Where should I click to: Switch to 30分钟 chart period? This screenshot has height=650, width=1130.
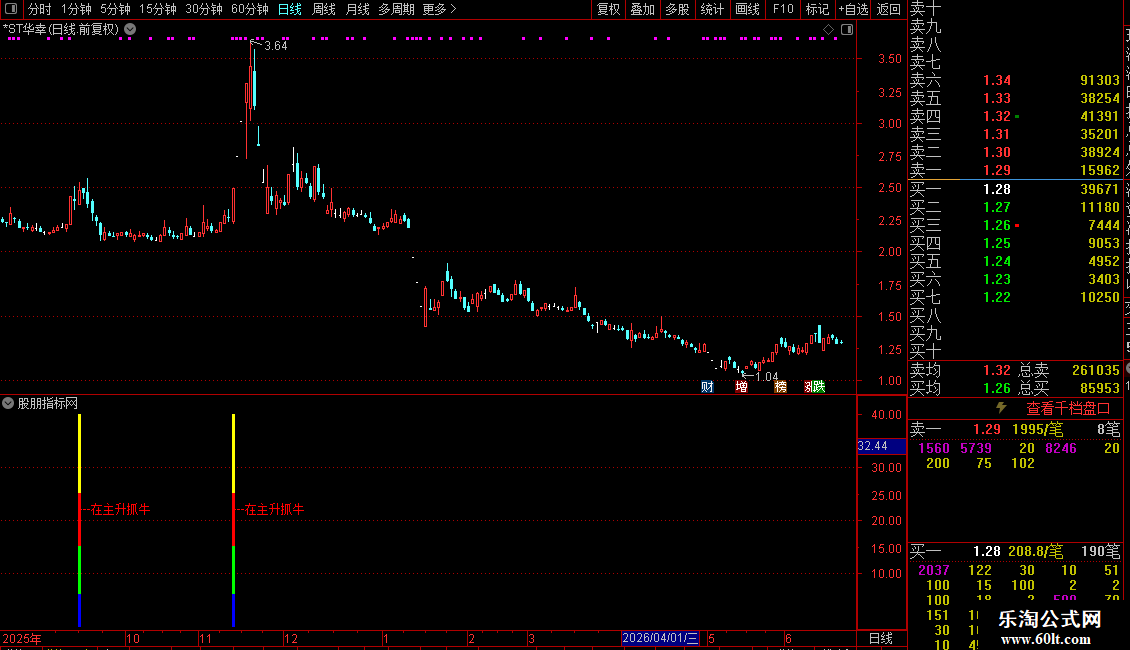203,9
